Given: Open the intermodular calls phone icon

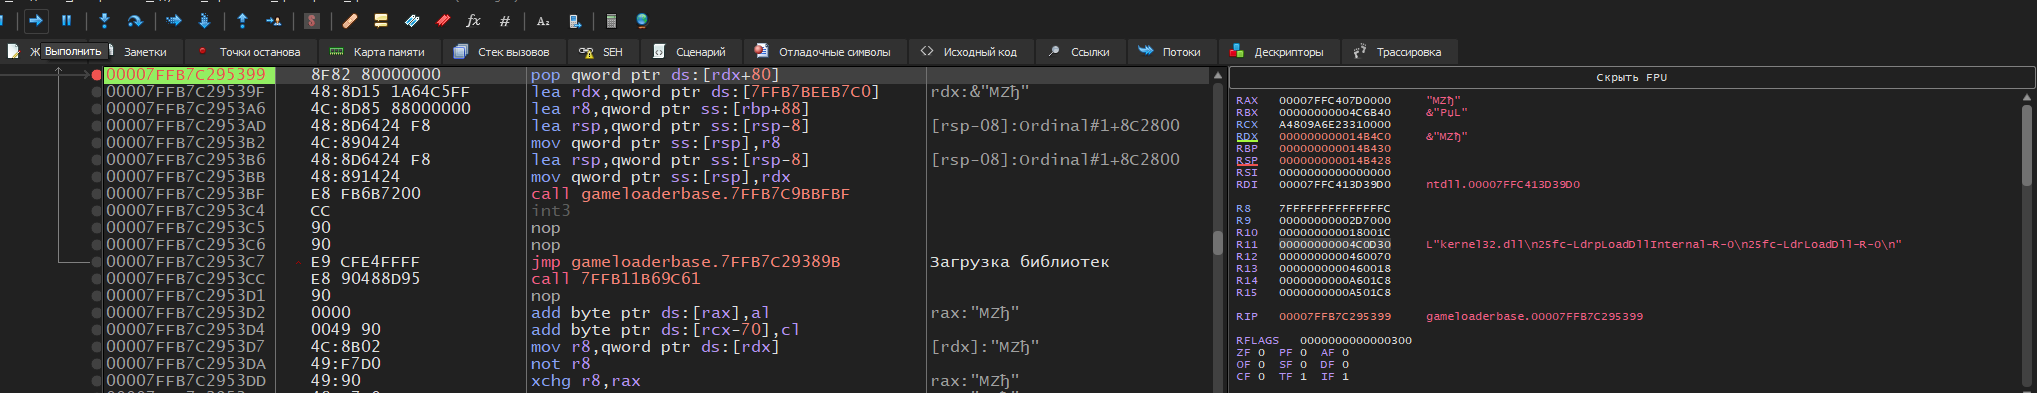Looking at the screenshot, I should click(x=574, y=20).
